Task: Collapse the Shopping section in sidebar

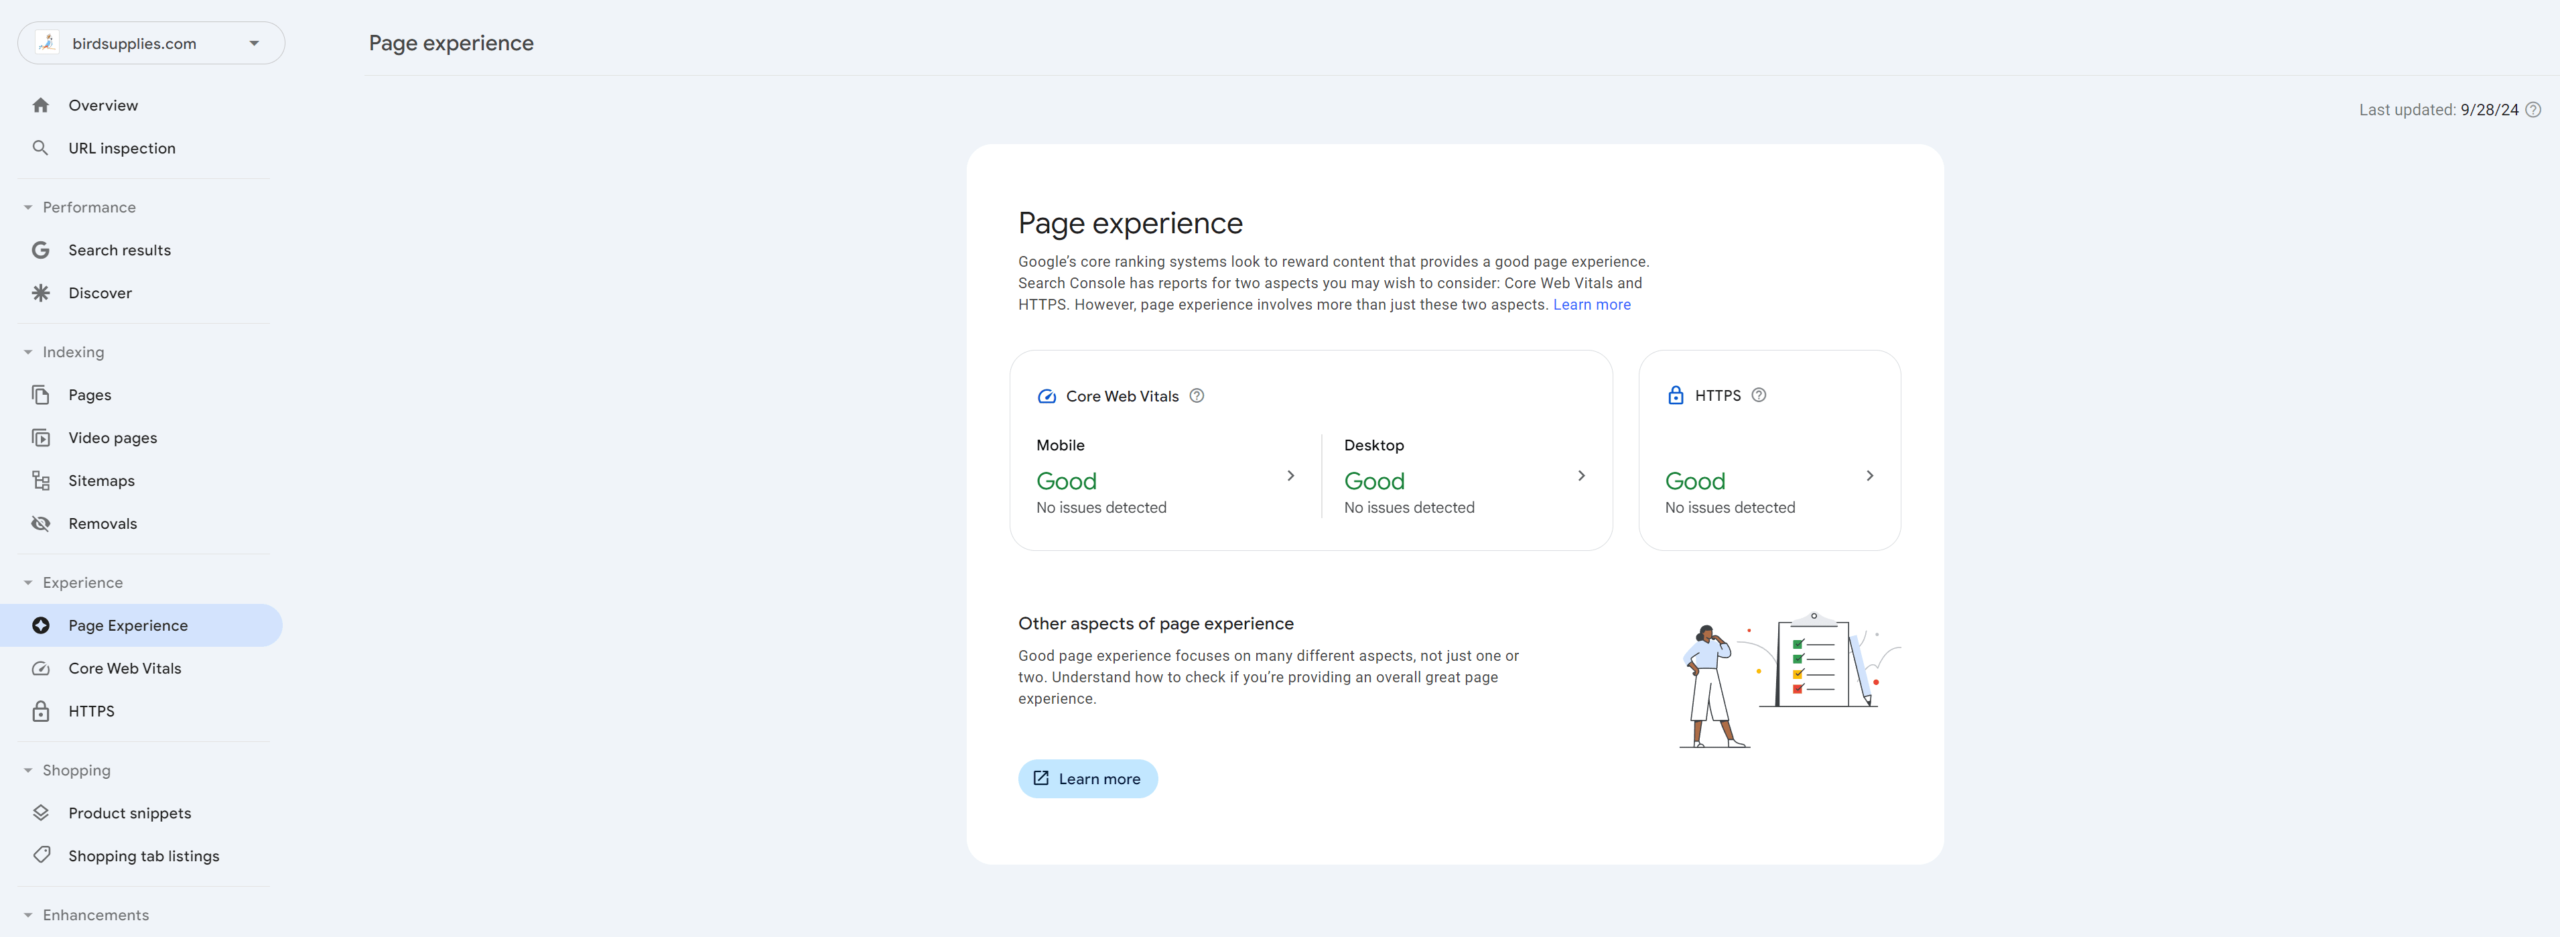Action: point(28,770)
